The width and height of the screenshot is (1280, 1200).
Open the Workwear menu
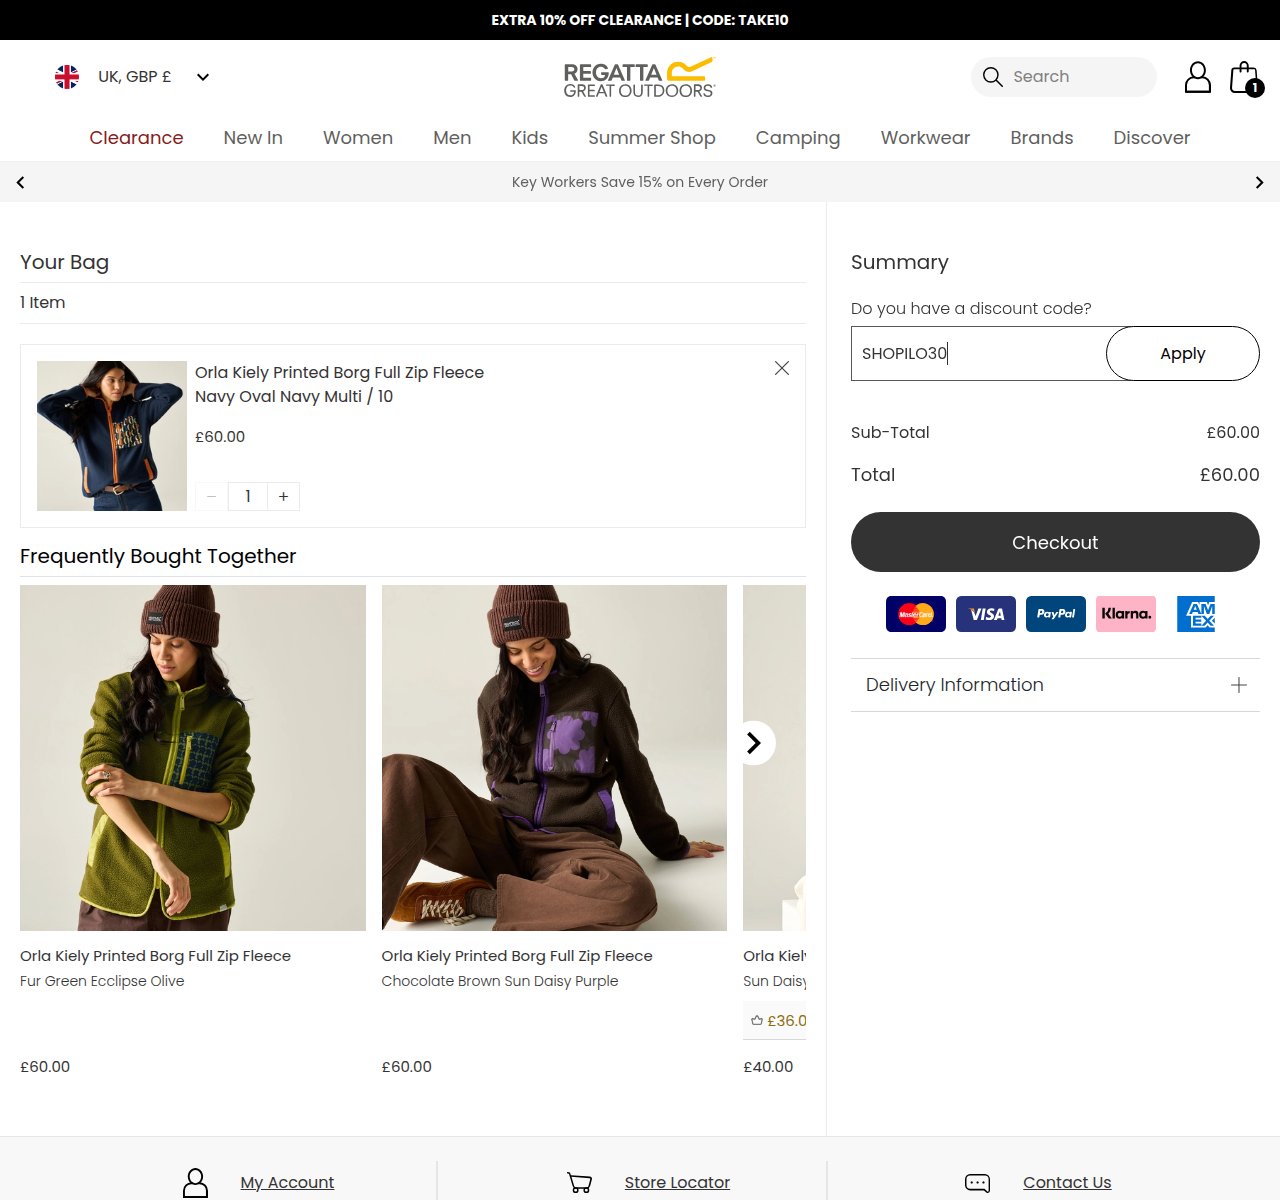coord(925,138)
